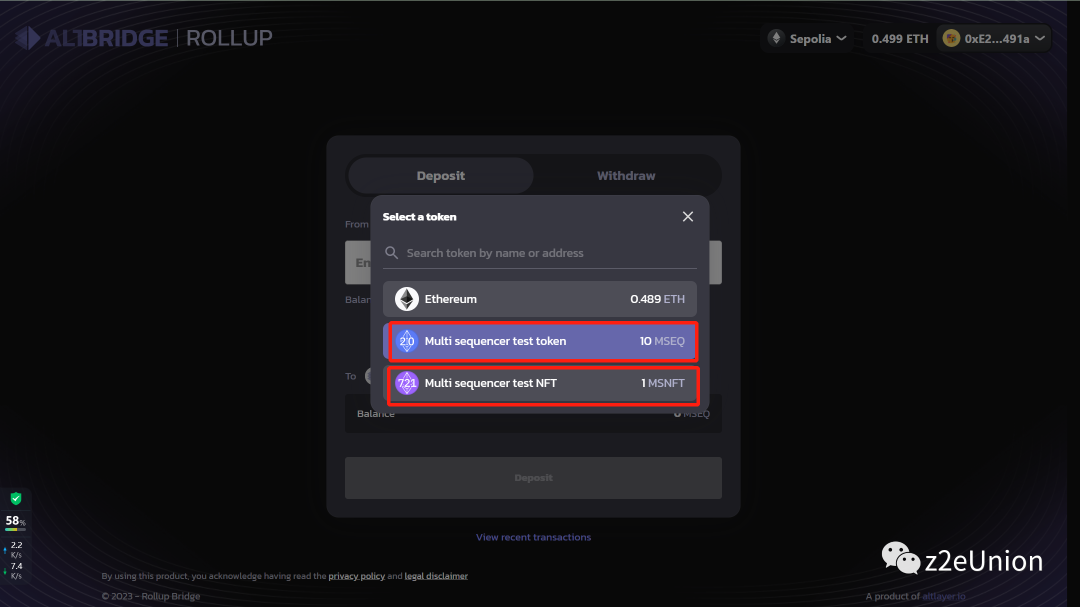Open View recent transactions link
Screen dimensions: 1080x607
[x=533, y=537]
